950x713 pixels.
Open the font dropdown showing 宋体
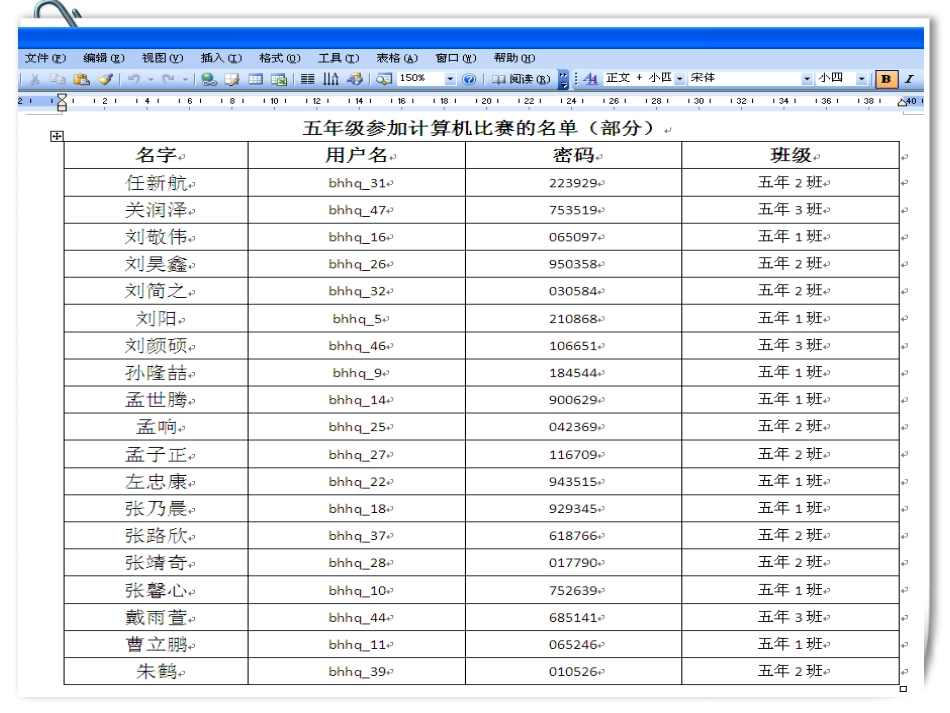point(806,79)
